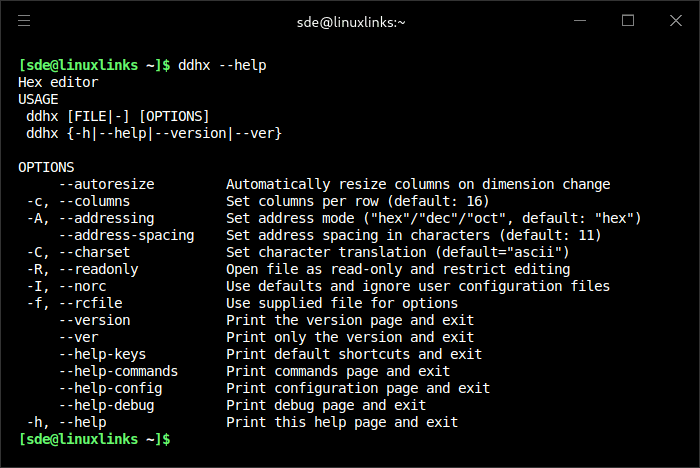Click the --address-spacing option text
This screenshot has width=700, height=468.
126,235
